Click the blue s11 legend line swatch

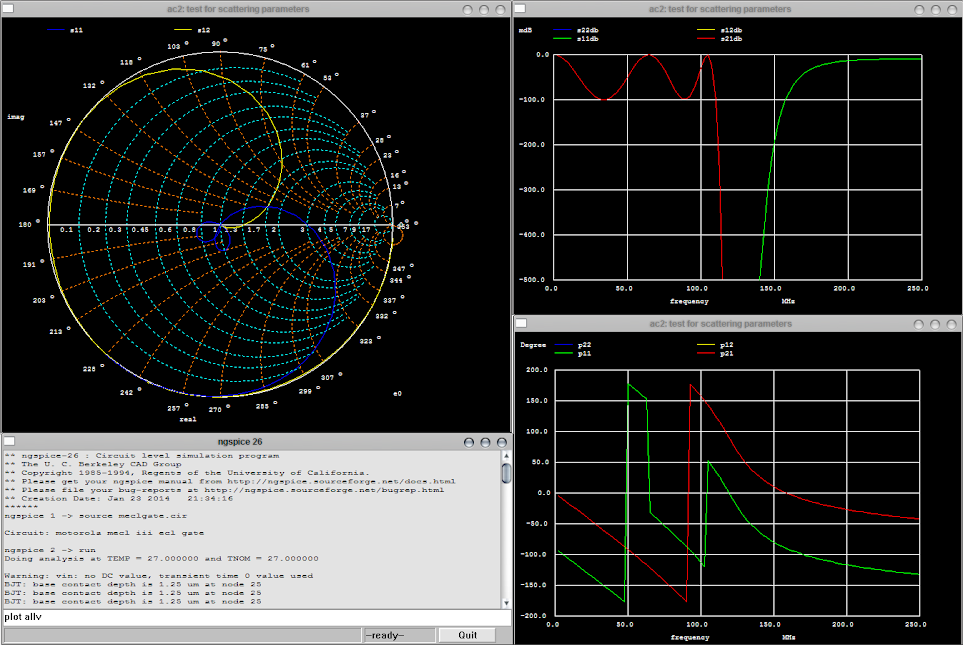click(55, 30)
